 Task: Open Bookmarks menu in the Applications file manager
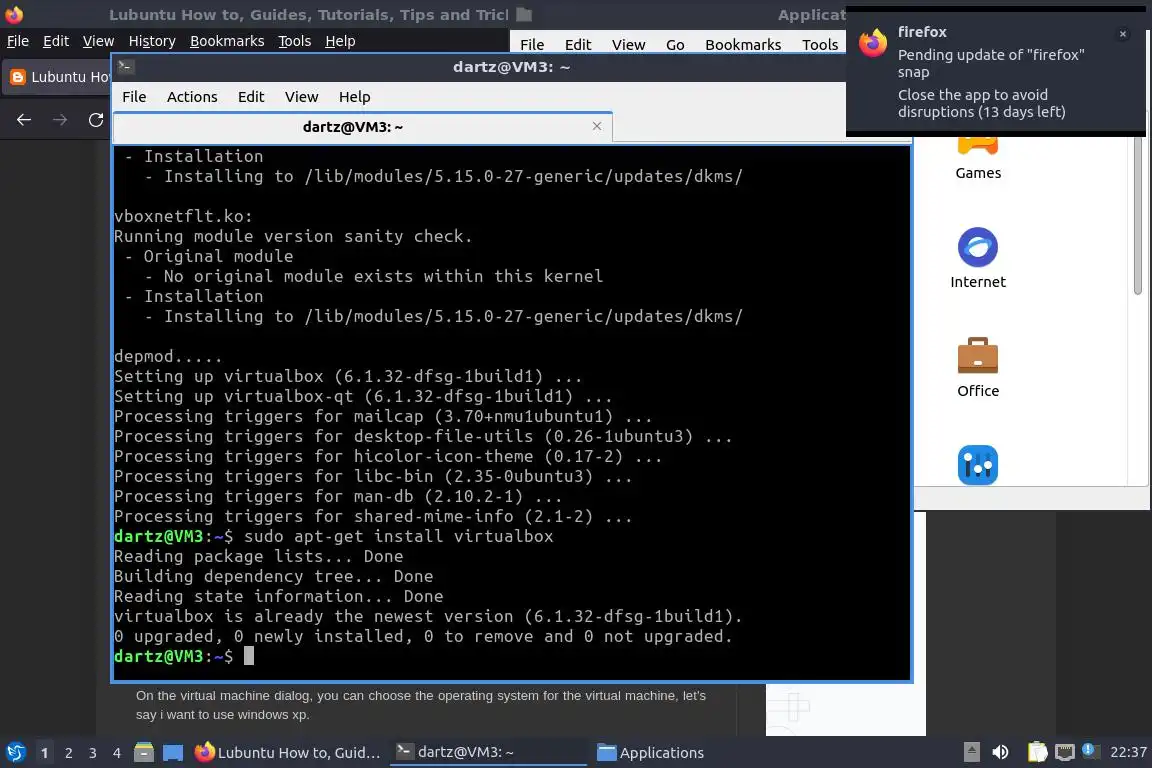(743, 45)
